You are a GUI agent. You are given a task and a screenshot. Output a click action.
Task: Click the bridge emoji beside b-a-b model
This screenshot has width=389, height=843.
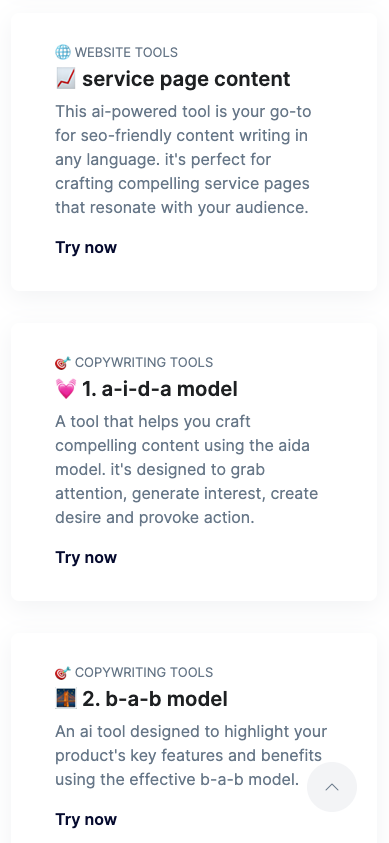pos(66,698)
